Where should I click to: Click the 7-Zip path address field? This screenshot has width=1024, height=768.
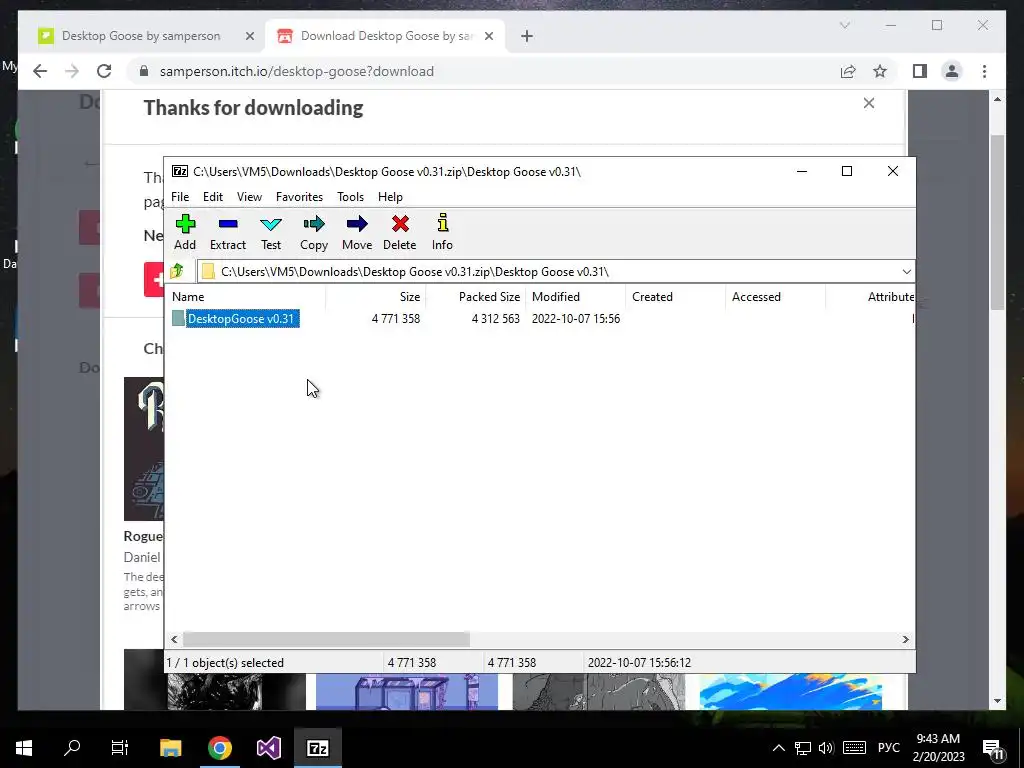click(549, 272)
